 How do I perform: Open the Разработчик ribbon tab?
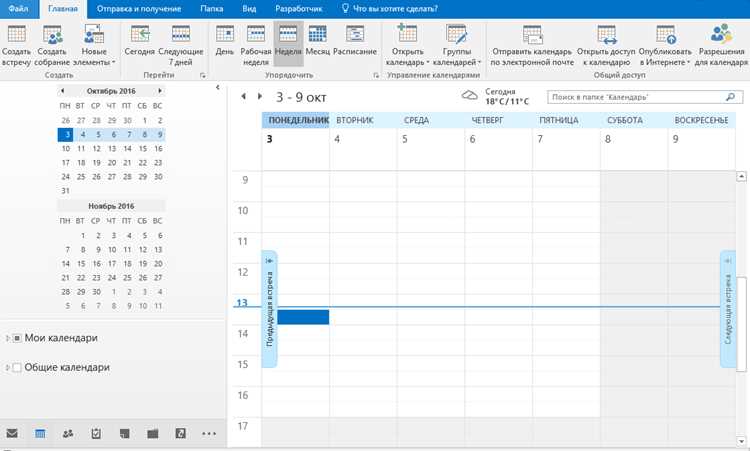(298, 9)
